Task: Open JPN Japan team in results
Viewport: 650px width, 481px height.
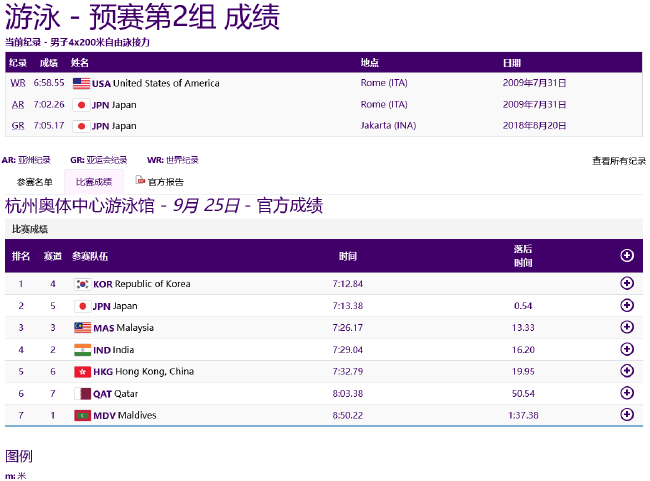Action: (x=115, y=306)
